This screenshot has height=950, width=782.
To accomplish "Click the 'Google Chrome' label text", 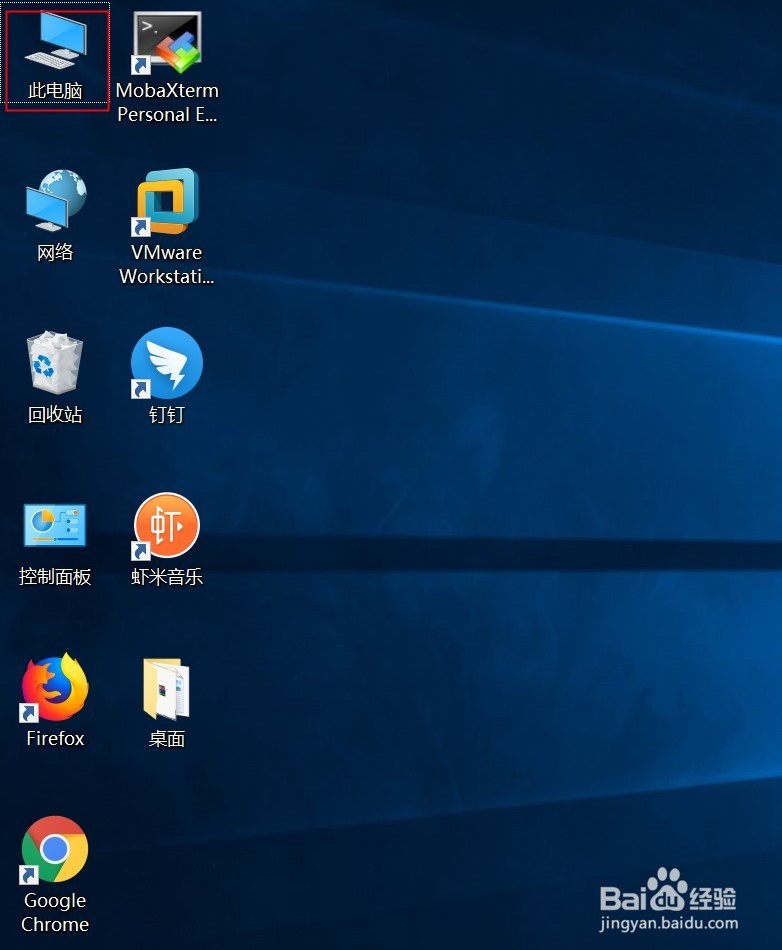I will [55, 912].
